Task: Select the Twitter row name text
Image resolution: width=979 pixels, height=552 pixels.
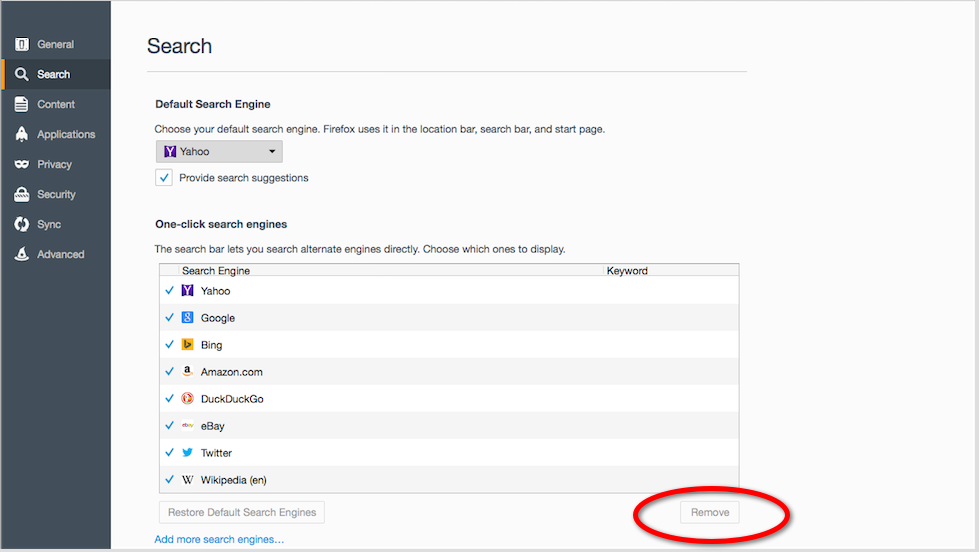Action: (216, 453)
